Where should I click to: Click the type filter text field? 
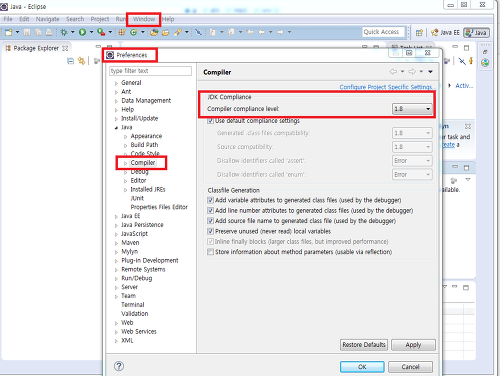tap(150, 71)
